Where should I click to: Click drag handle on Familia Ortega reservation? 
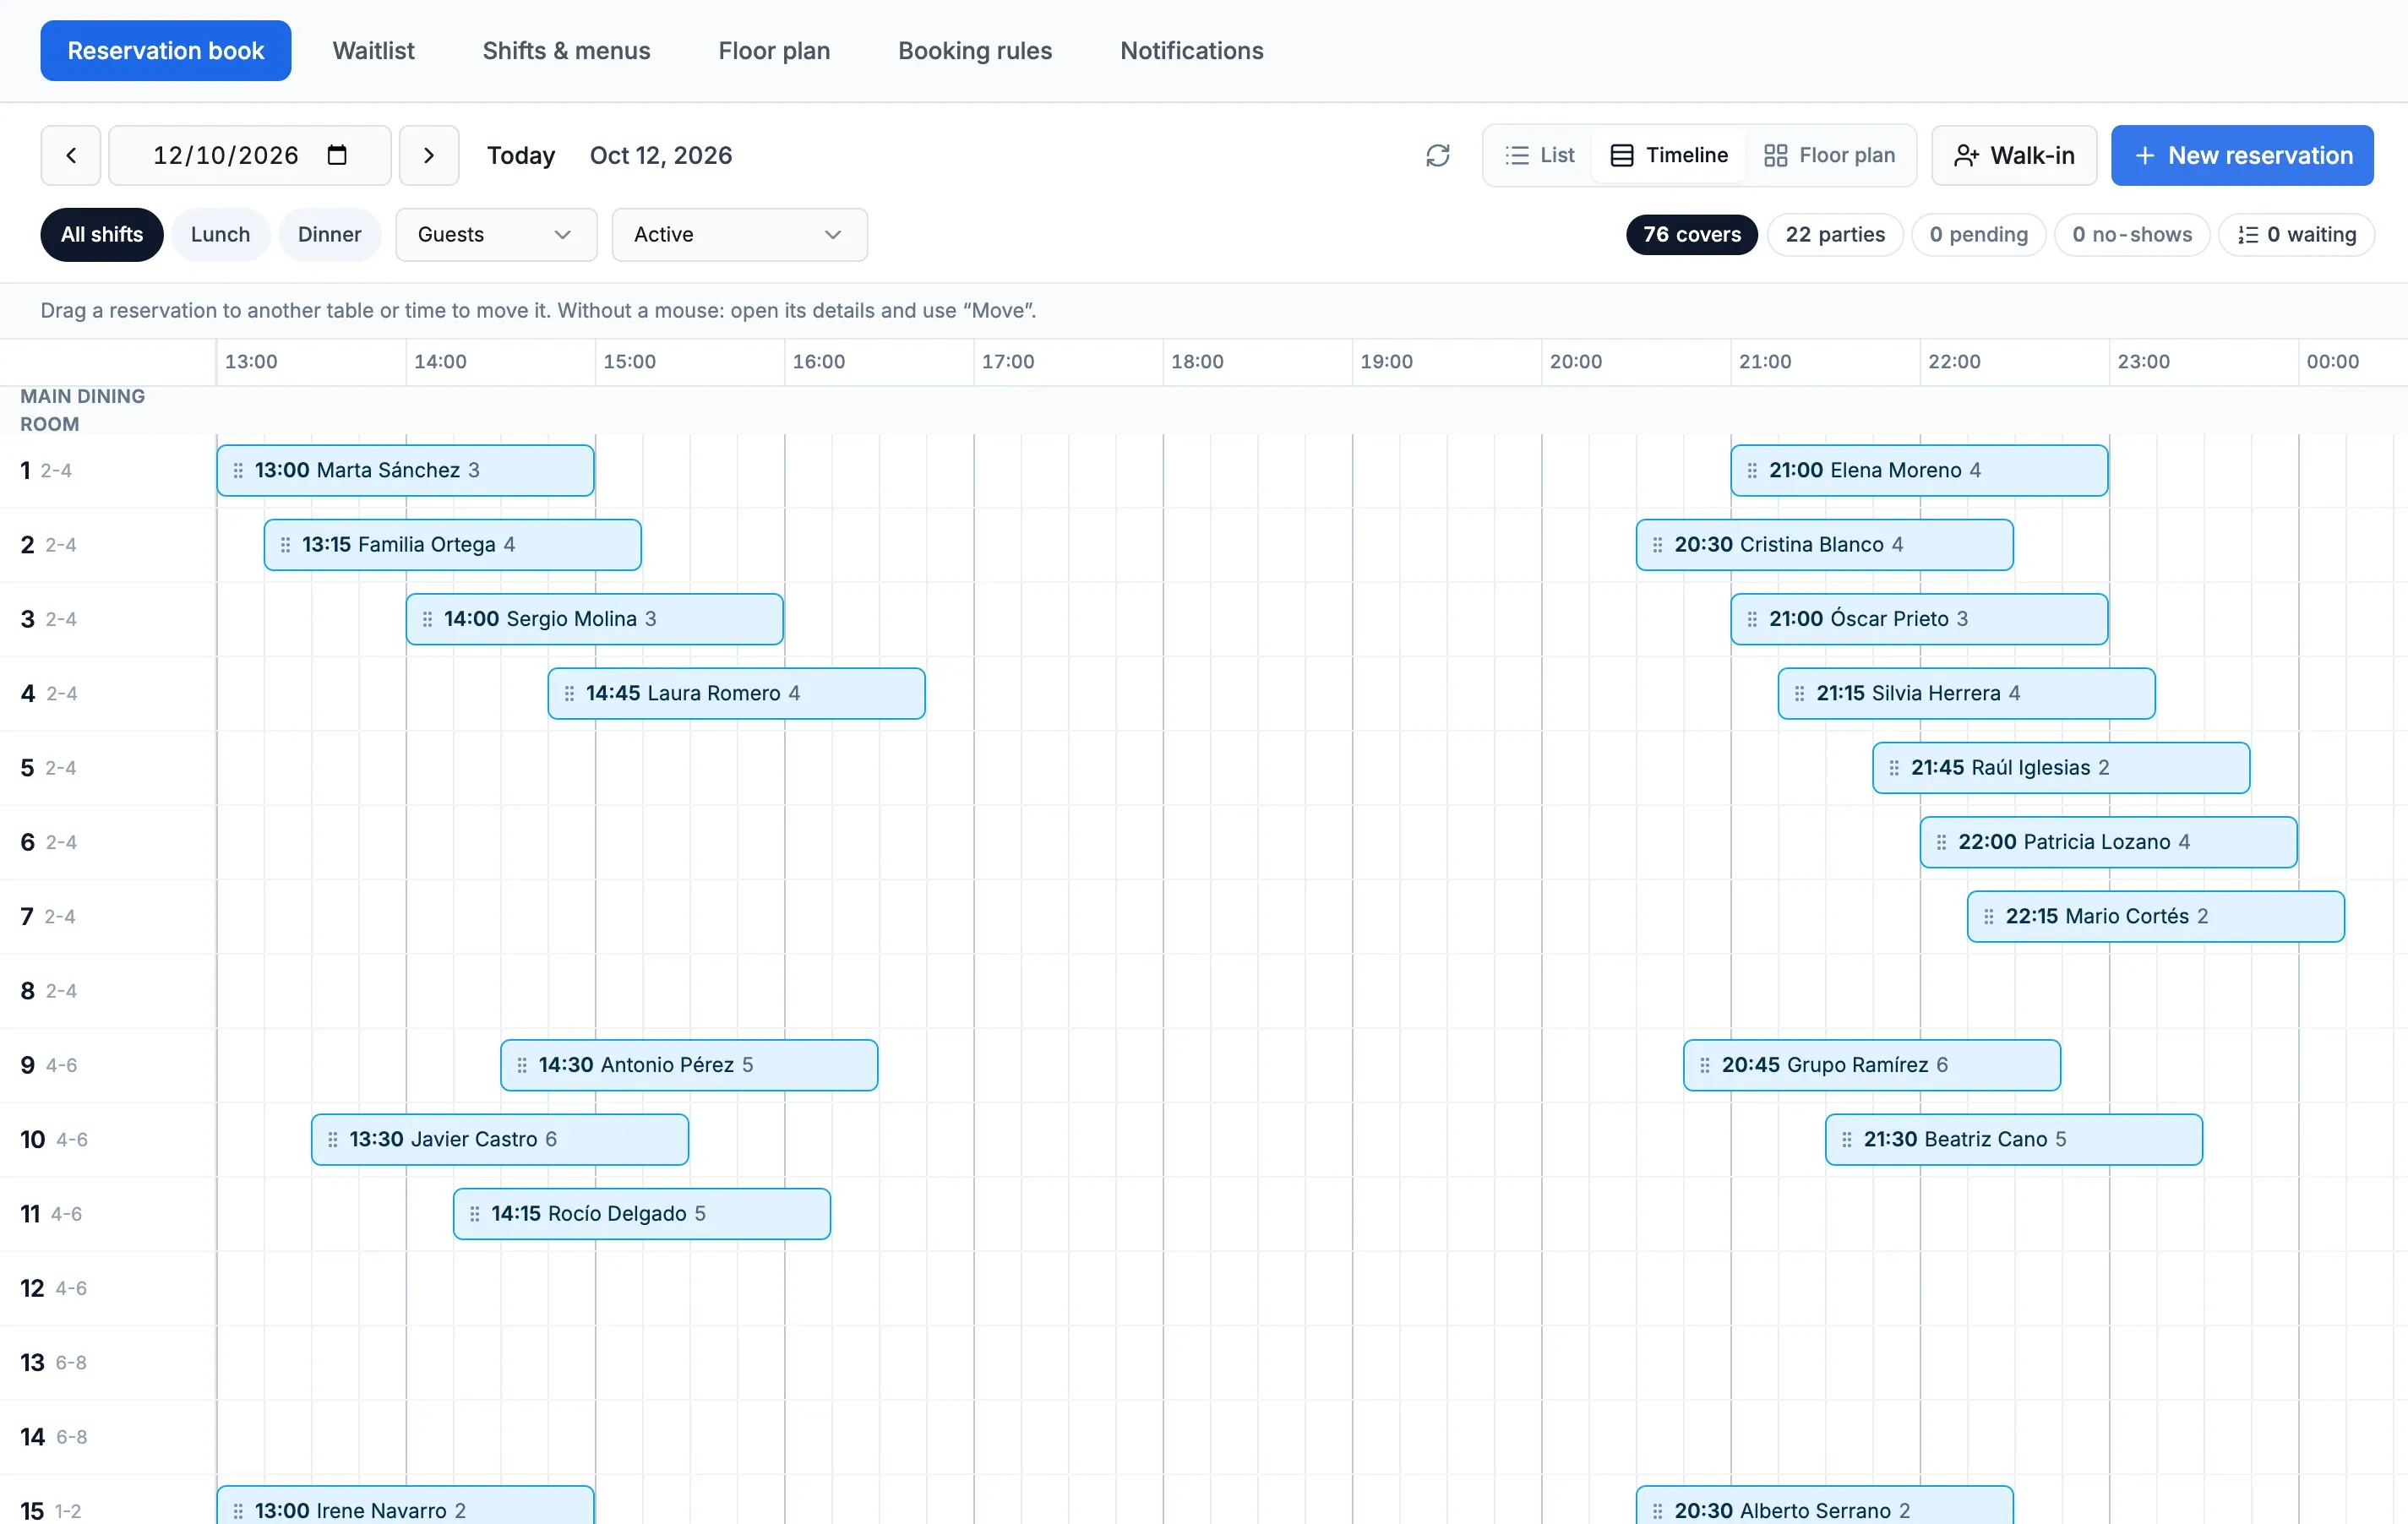286,545
